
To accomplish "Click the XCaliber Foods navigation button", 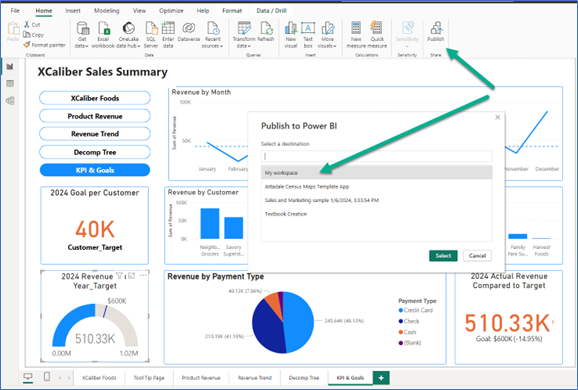I will [95, 98].
